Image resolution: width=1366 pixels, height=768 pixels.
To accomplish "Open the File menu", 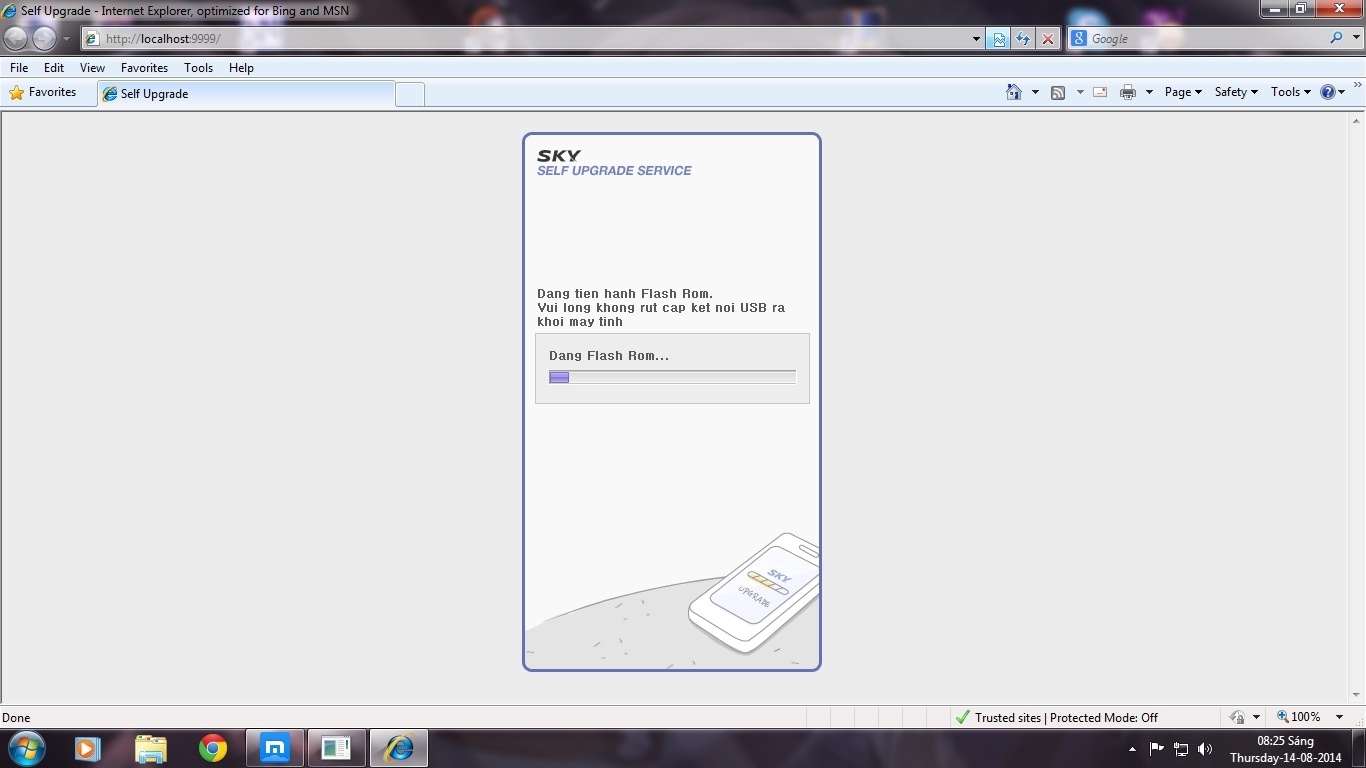I will pos(19,68).
